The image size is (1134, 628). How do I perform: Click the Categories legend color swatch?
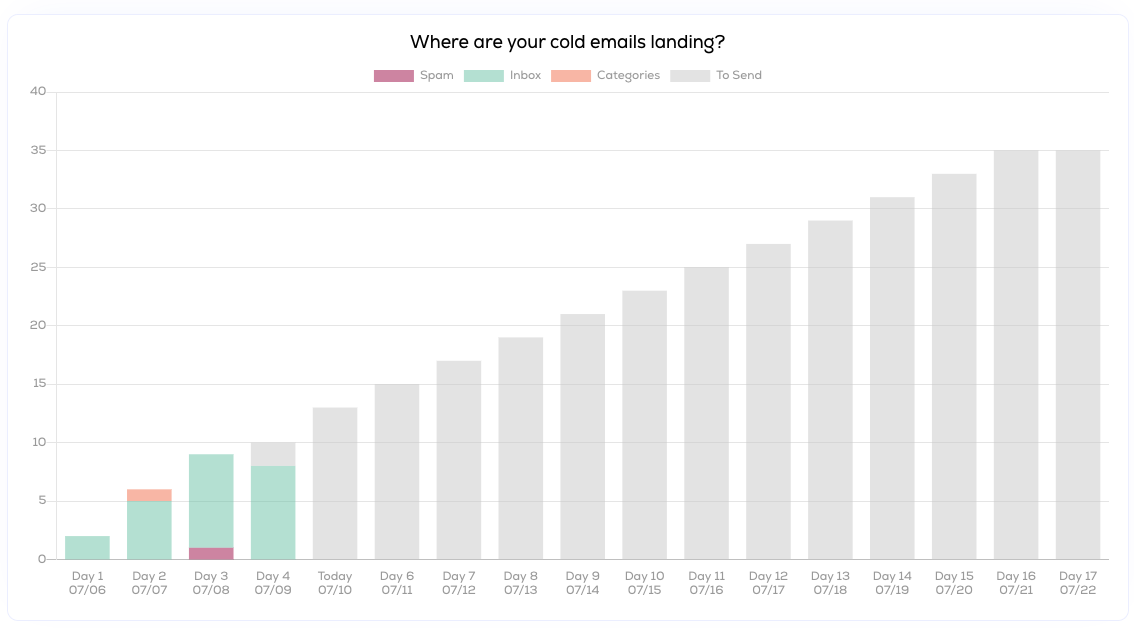pos(571,76)
